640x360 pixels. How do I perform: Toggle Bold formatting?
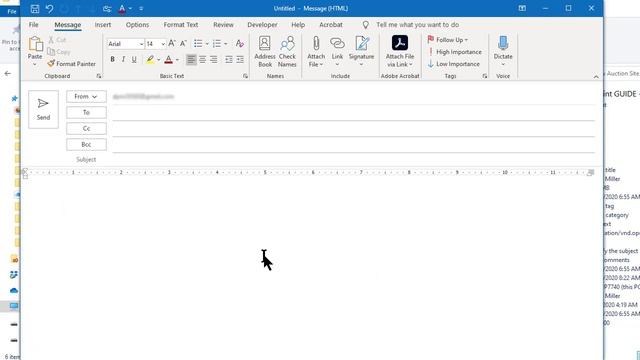(x=112, y=60)
